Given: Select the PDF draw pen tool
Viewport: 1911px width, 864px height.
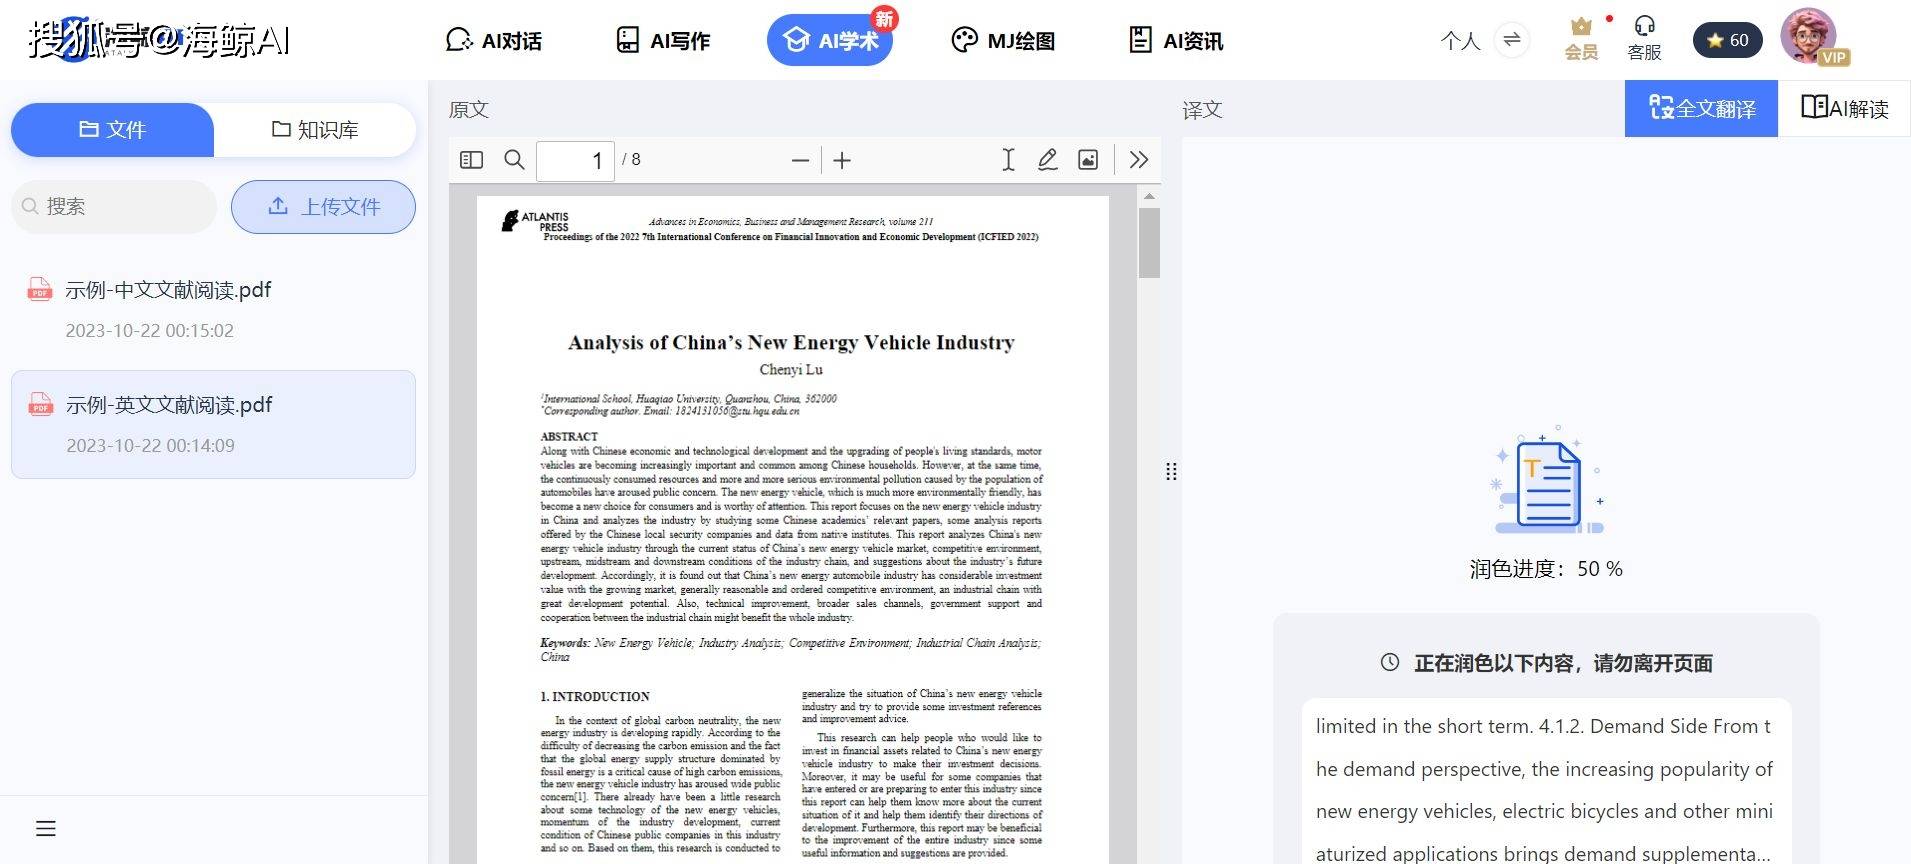Looking at the screenshot, I should (x=1048, y=160).
